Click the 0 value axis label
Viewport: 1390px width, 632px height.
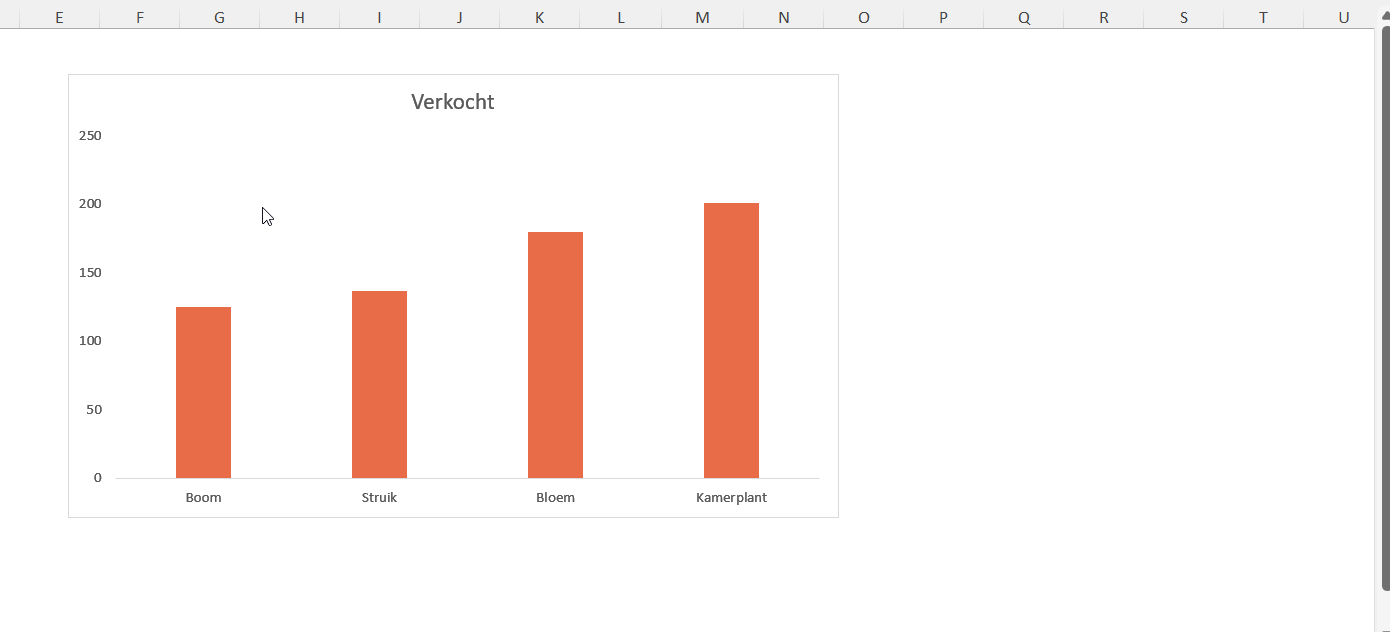click(98, 478)
